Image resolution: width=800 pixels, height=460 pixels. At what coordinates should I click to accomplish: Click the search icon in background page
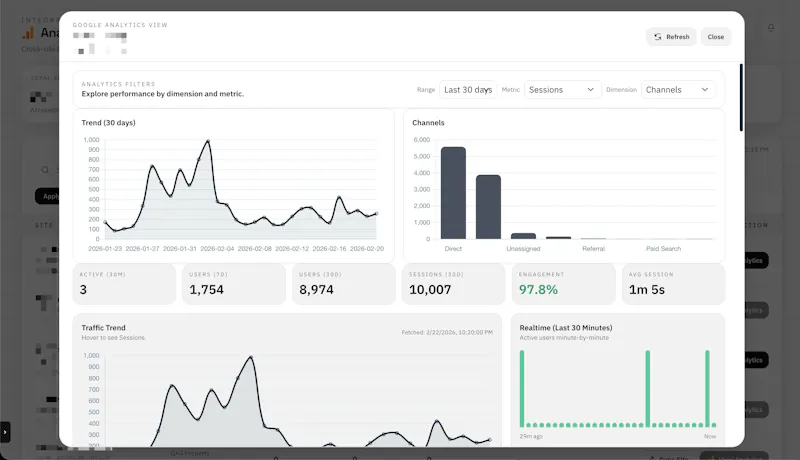tap(45, 170)
